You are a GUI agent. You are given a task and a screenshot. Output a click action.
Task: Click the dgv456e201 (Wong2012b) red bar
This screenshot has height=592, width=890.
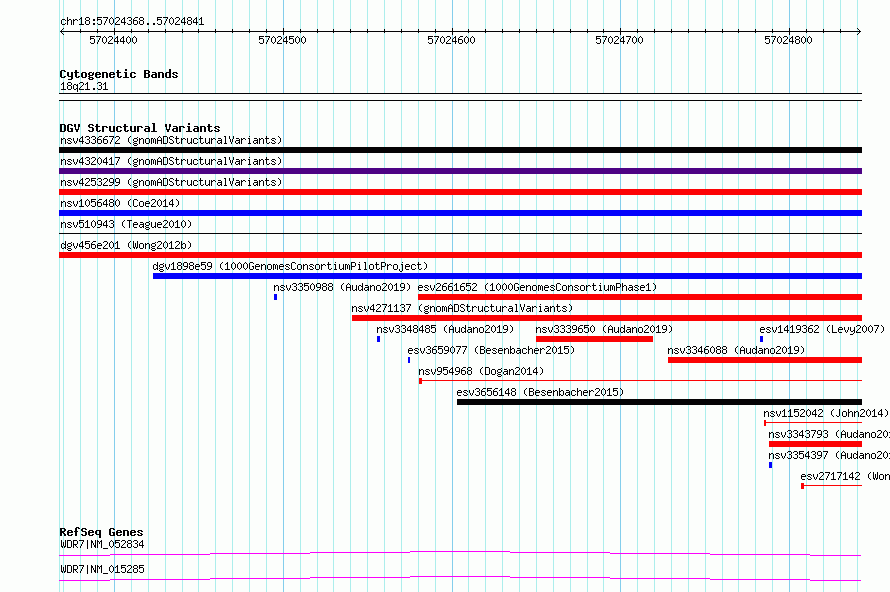tap(460, 255)
